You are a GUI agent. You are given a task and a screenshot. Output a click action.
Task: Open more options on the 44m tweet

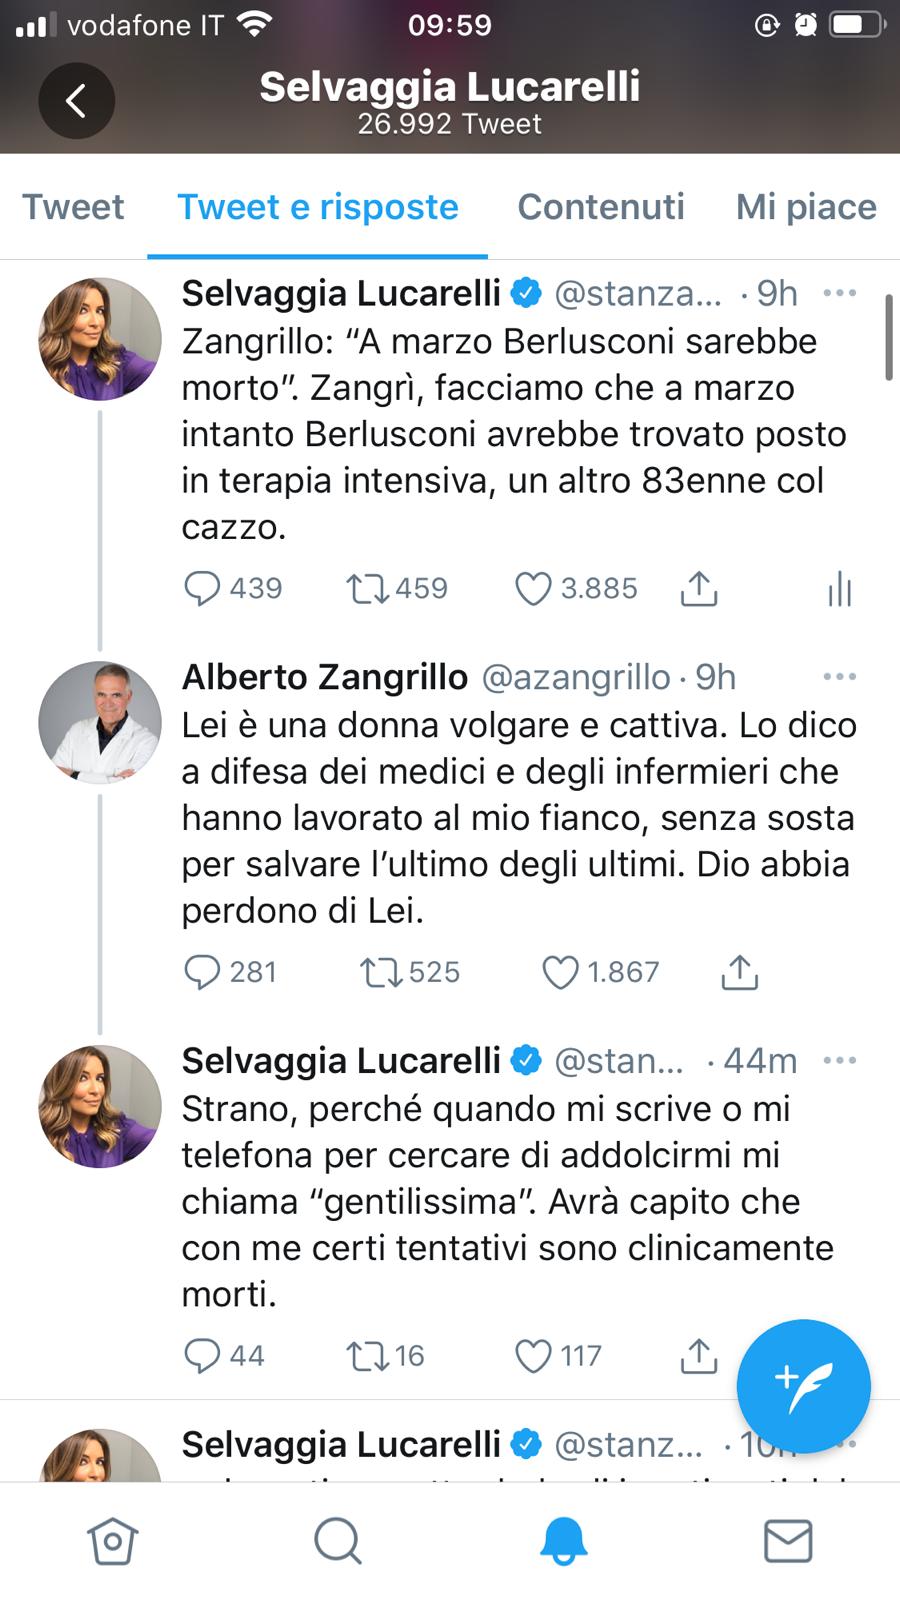pos(839,1060)
